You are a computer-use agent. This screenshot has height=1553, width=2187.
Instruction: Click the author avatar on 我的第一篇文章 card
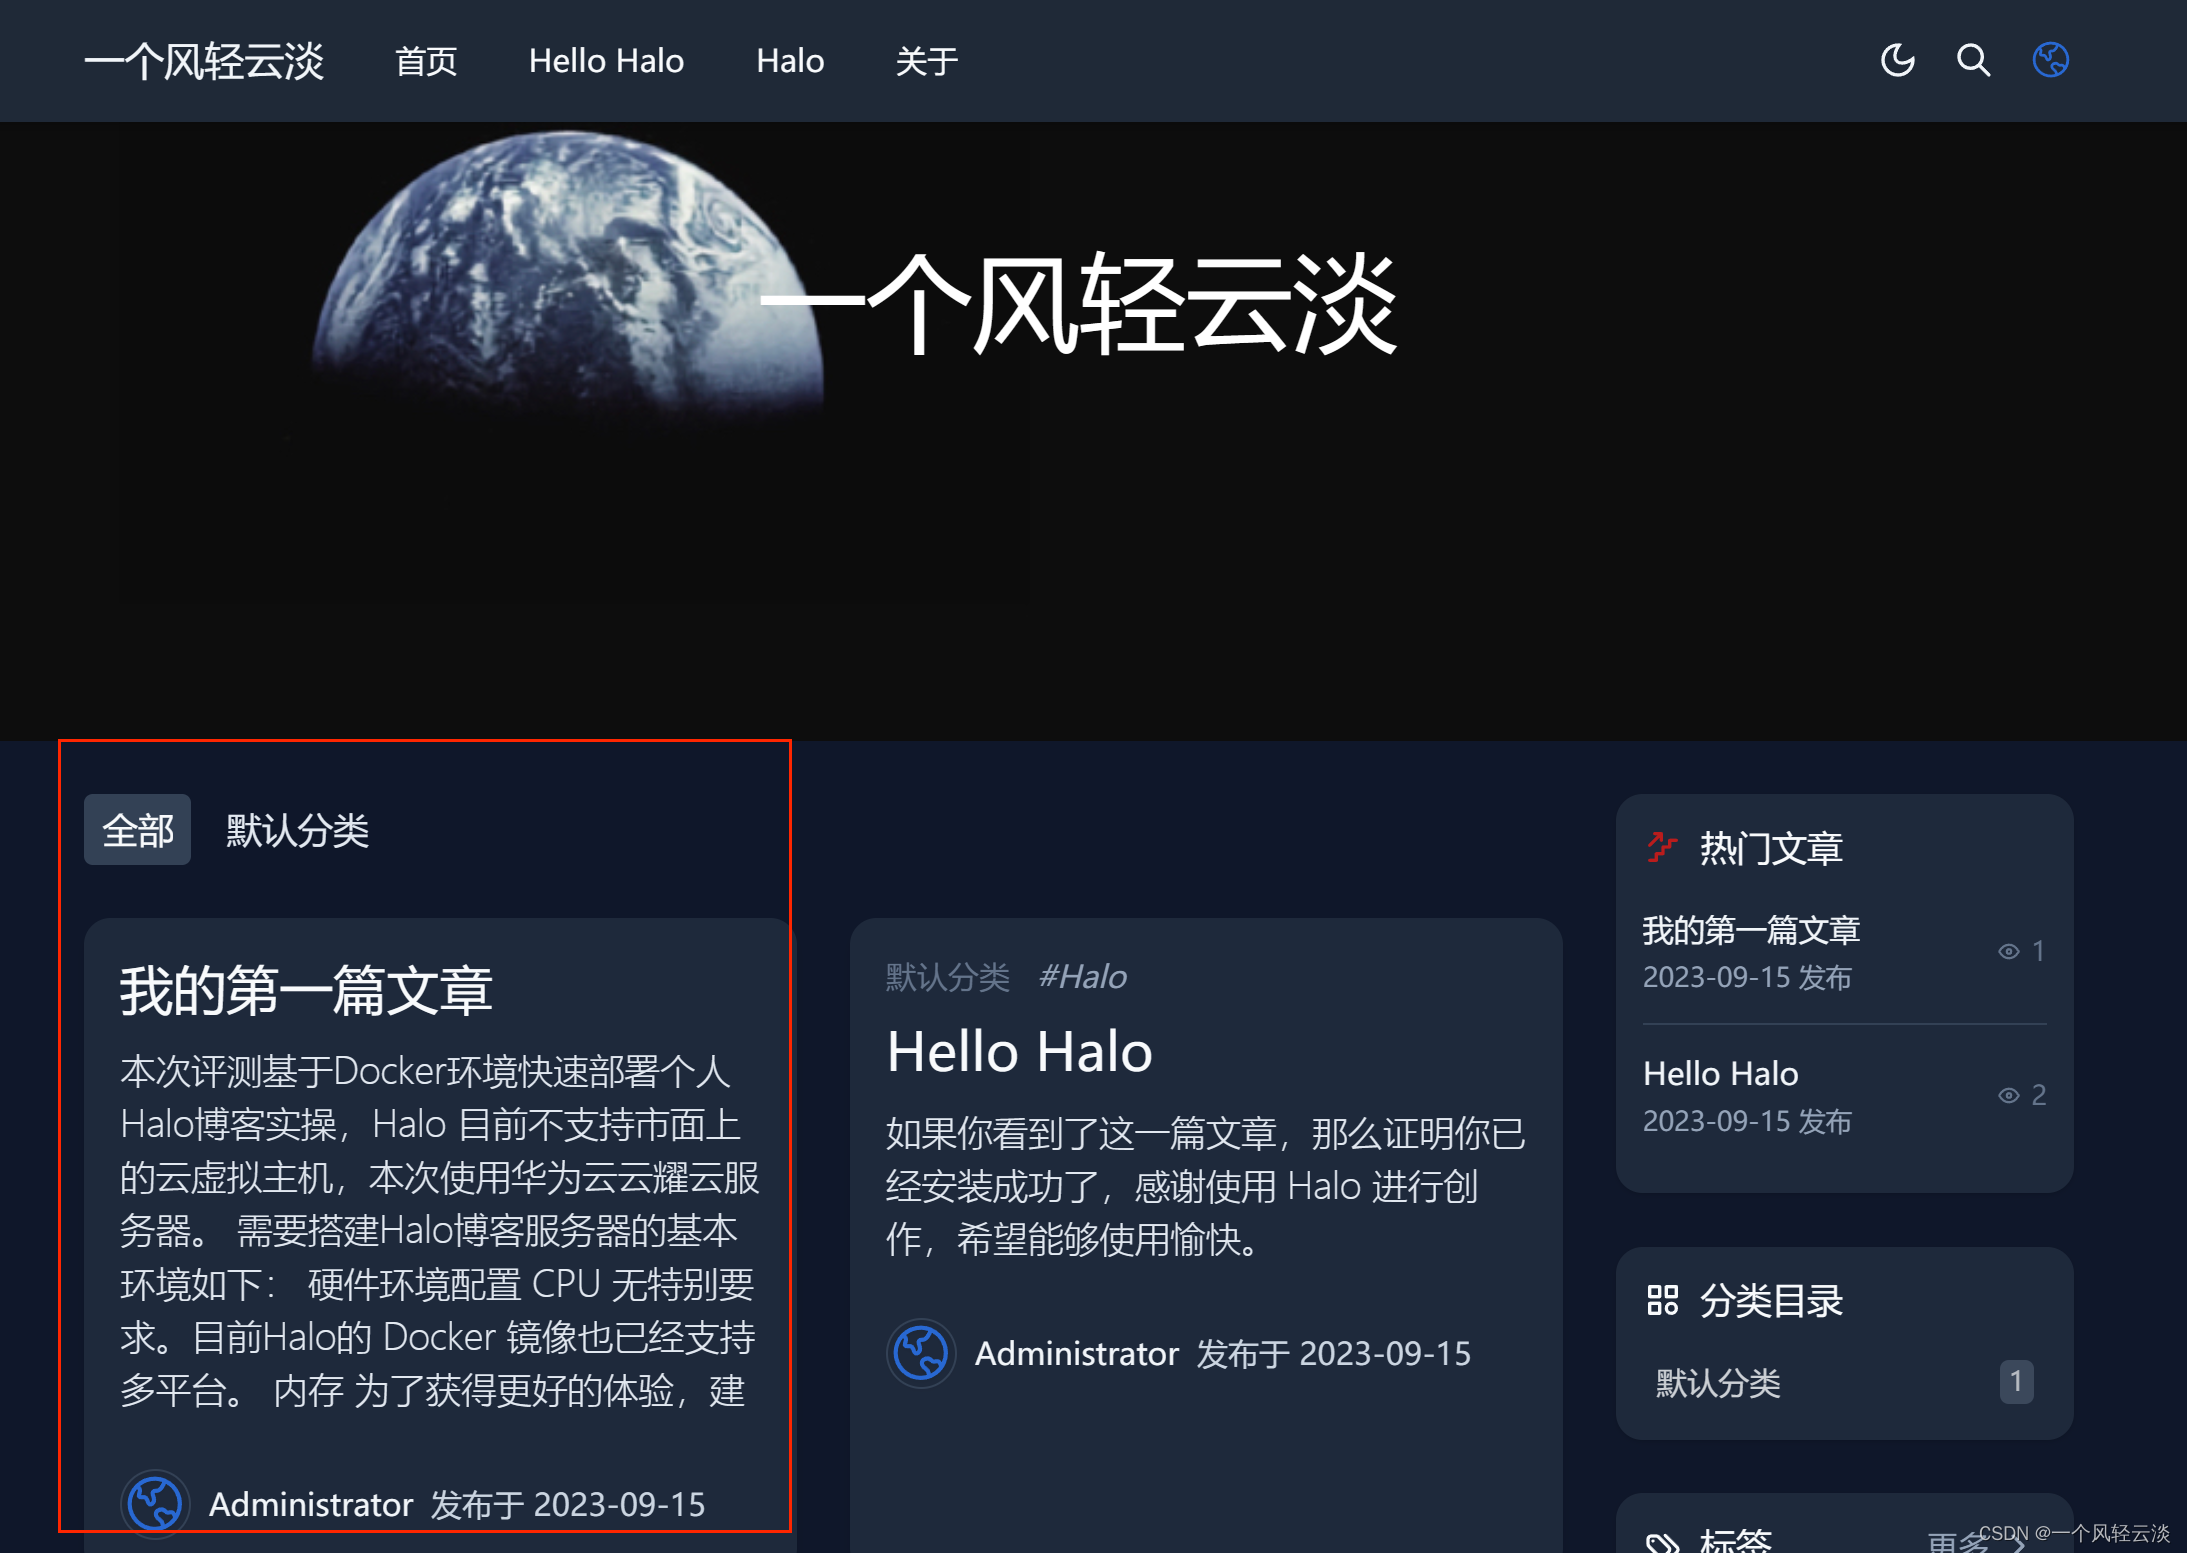[155, 1503]
